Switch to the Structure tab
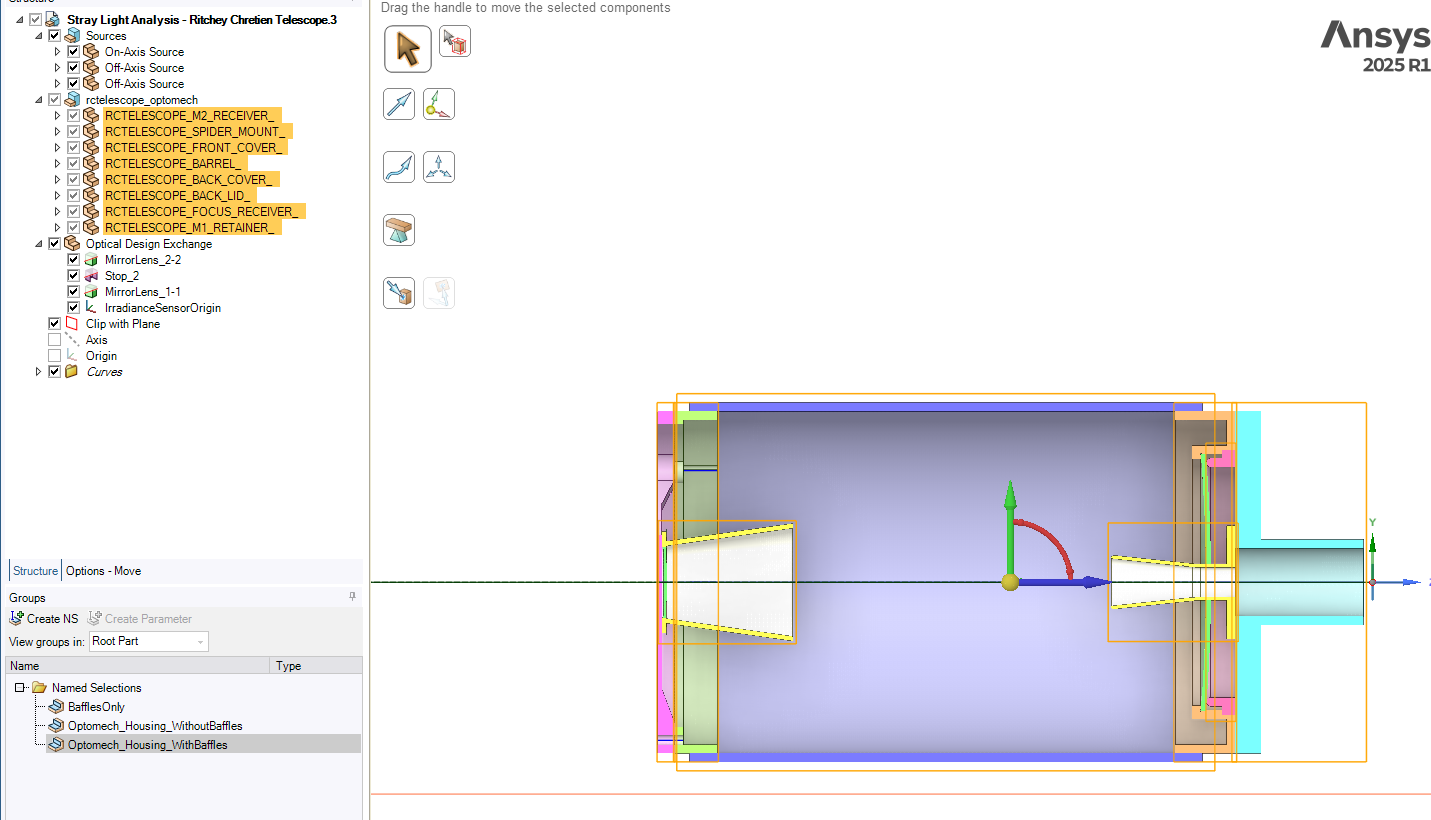Image resolution: width=1431 pixels, height=820 pixels. [x=35, y=571]
